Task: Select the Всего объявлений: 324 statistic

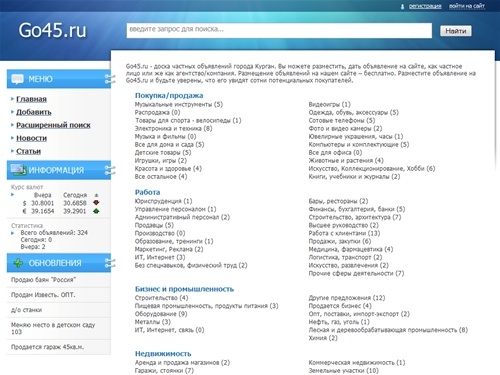Action: [54, 232]
